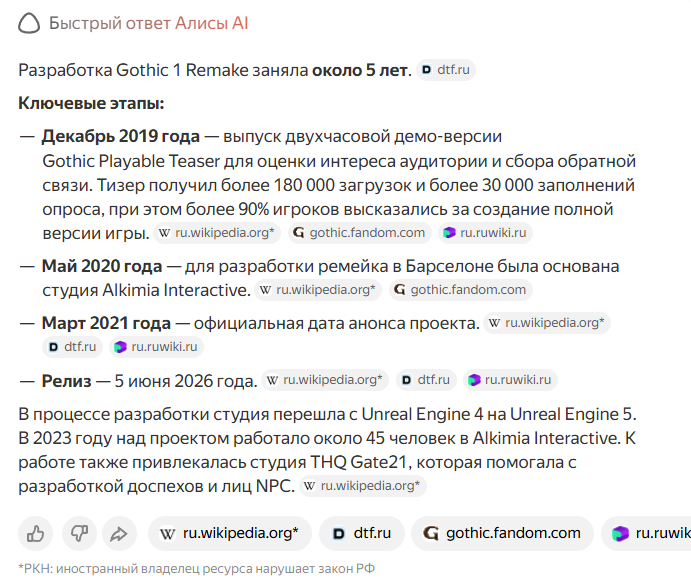Click the 'THQ Gate21' text in paragraph

358,462
